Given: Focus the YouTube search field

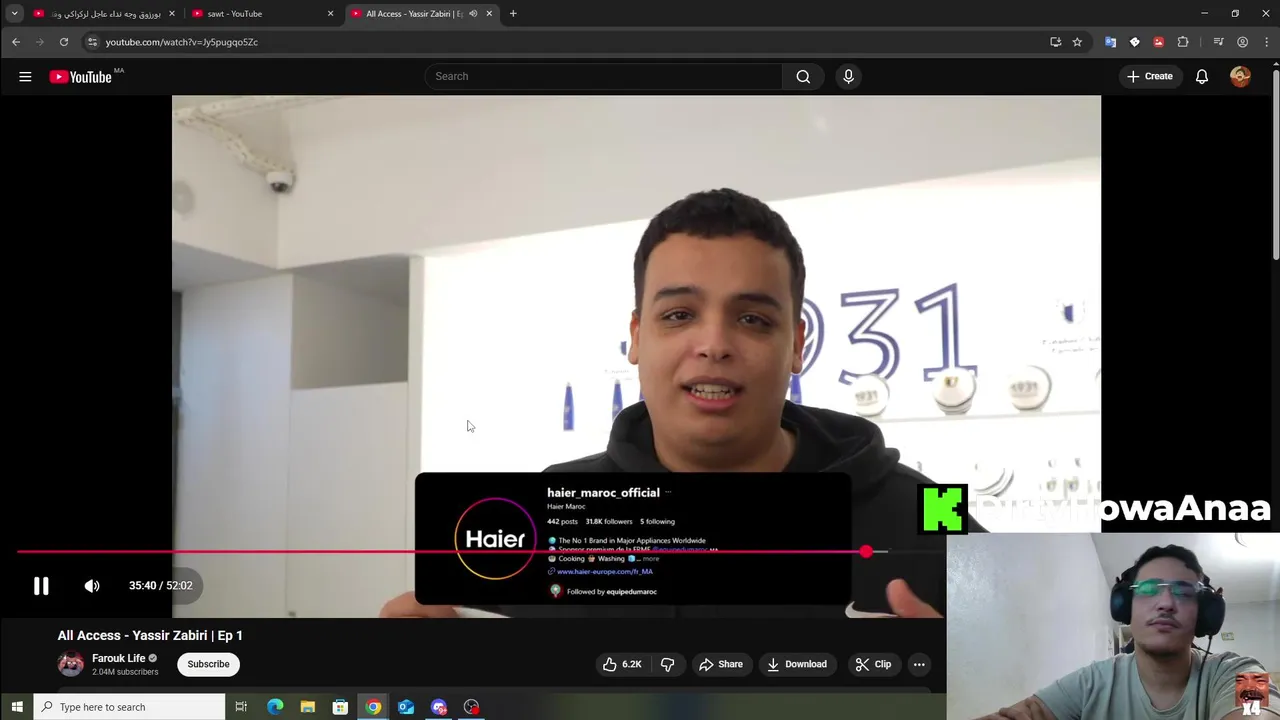Looking at the screenshot, I should point(604,76).
